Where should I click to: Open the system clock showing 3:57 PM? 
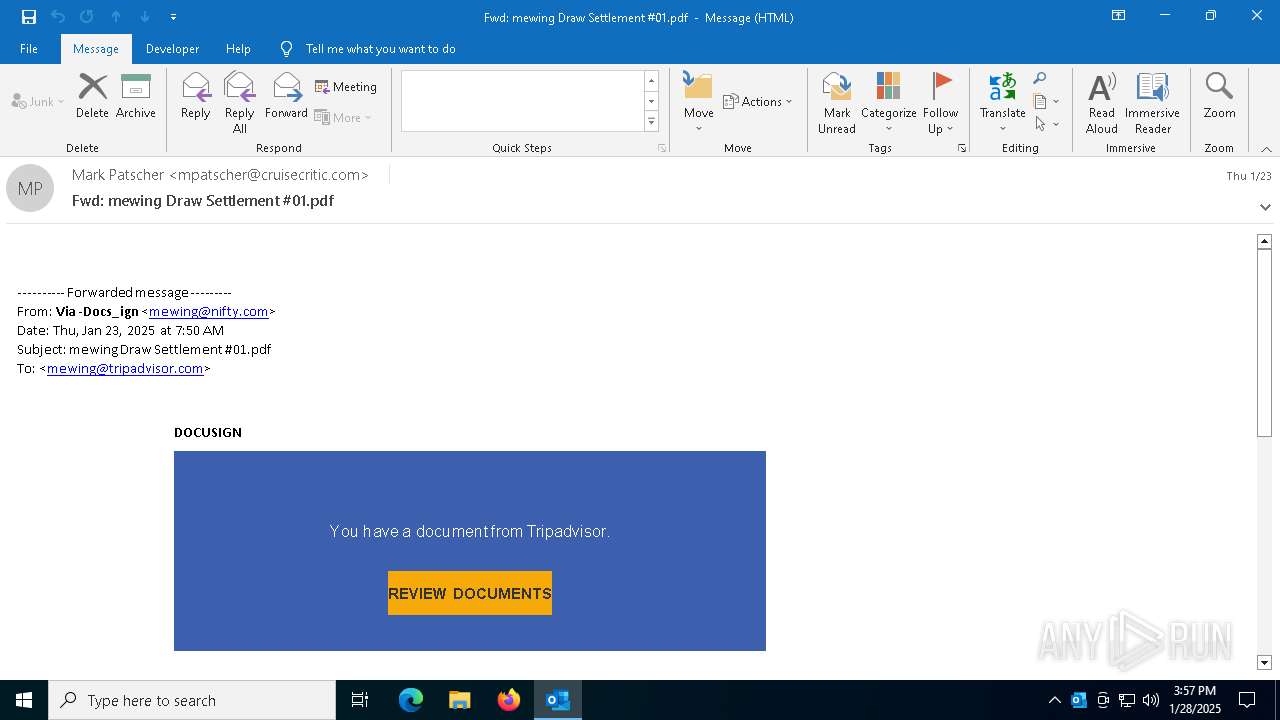[x=1195, y=700]
